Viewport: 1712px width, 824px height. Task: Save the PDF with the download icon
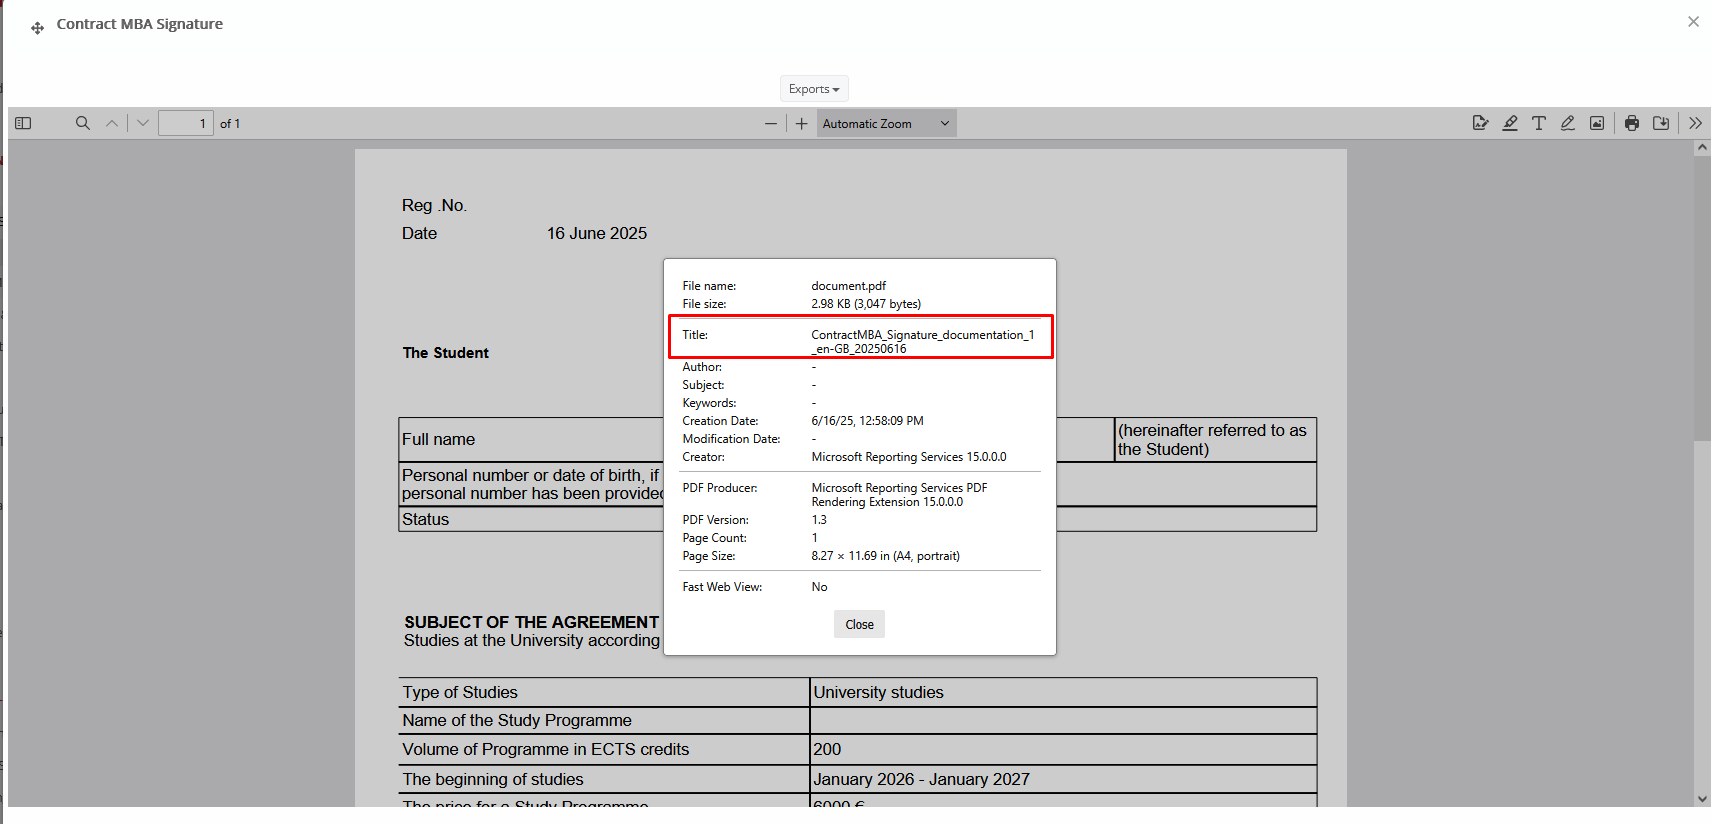(1661, 123)
